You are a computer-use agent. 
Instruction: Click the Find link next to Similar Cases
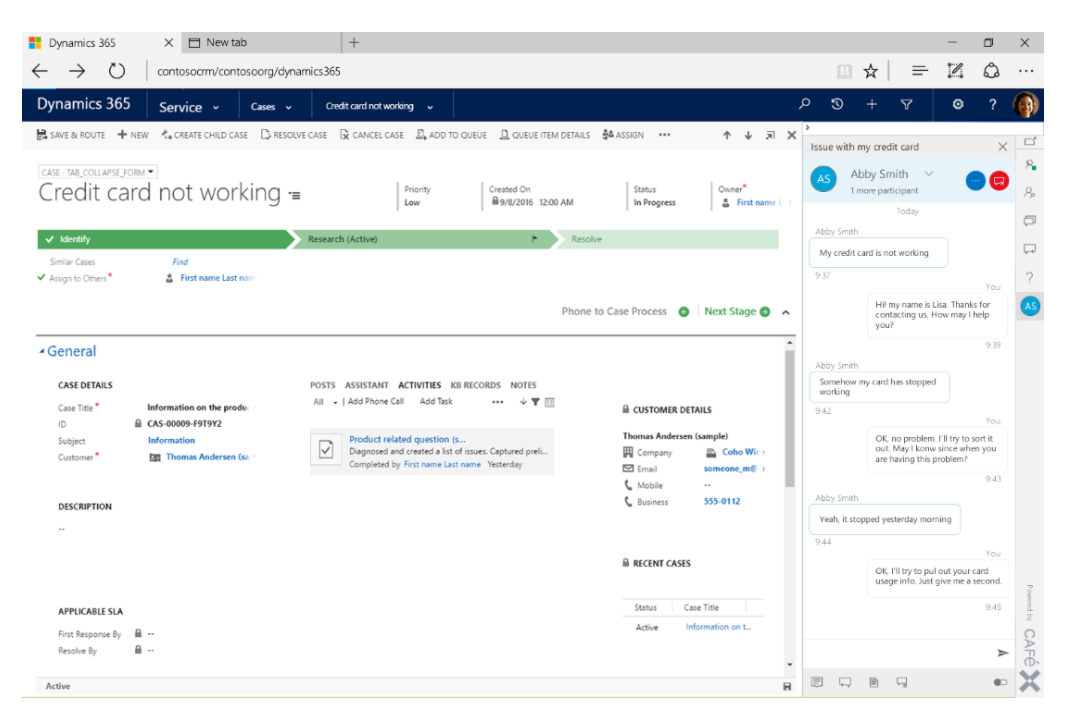pos(180,262)
